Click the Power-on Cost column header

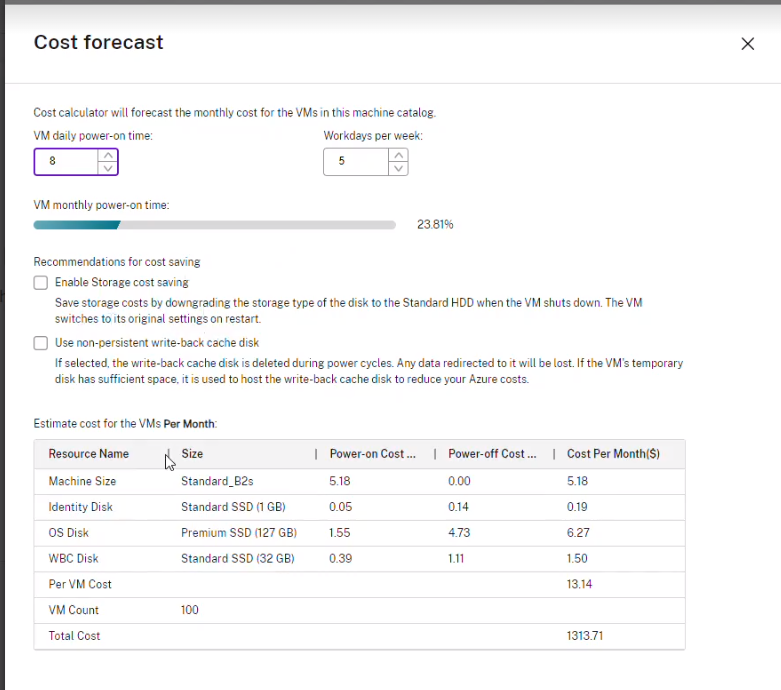pyautogui.click(x=372, y=454)
